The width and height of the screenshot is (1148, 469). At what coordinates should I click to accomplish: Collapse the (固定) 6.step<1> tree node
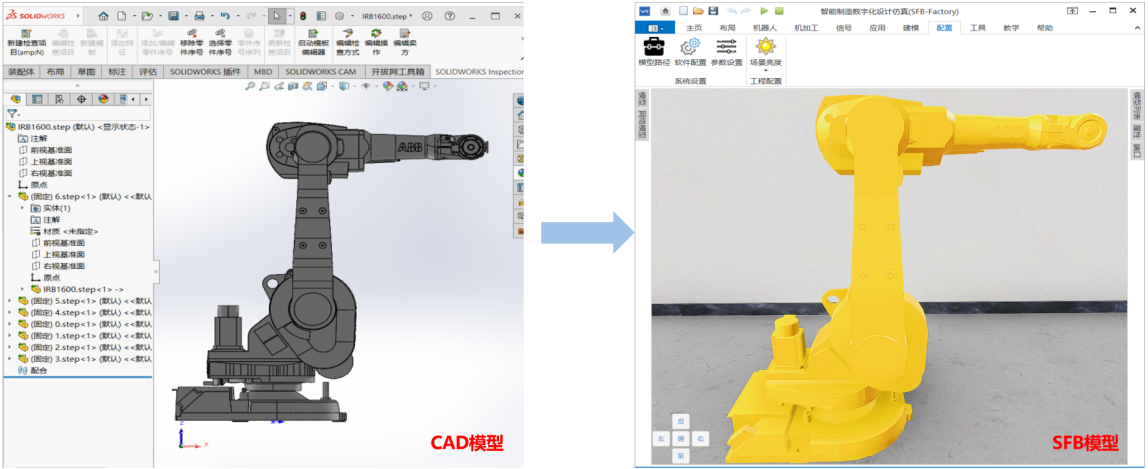(x=10, y=196)
